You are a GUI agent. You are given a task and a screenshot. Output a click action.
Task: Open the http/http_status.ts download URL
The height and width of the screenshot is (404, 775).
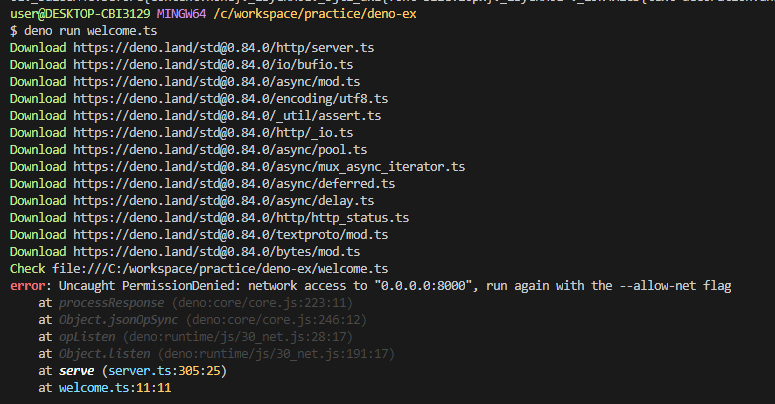pos(241,218)
